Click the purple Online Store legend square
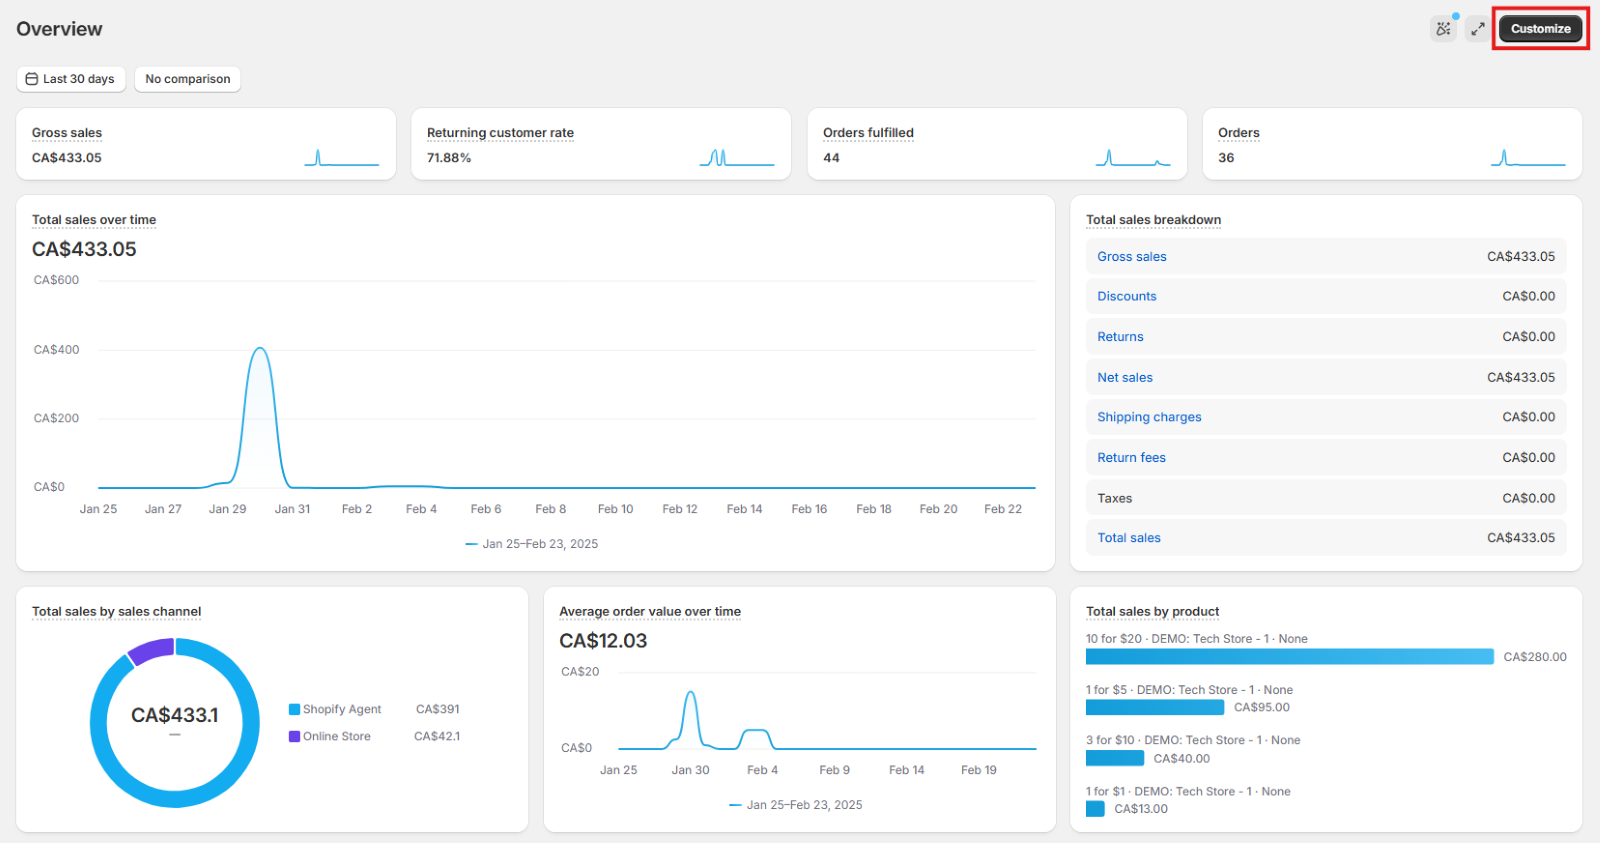The image size is (1600, 843). [295, 736]
